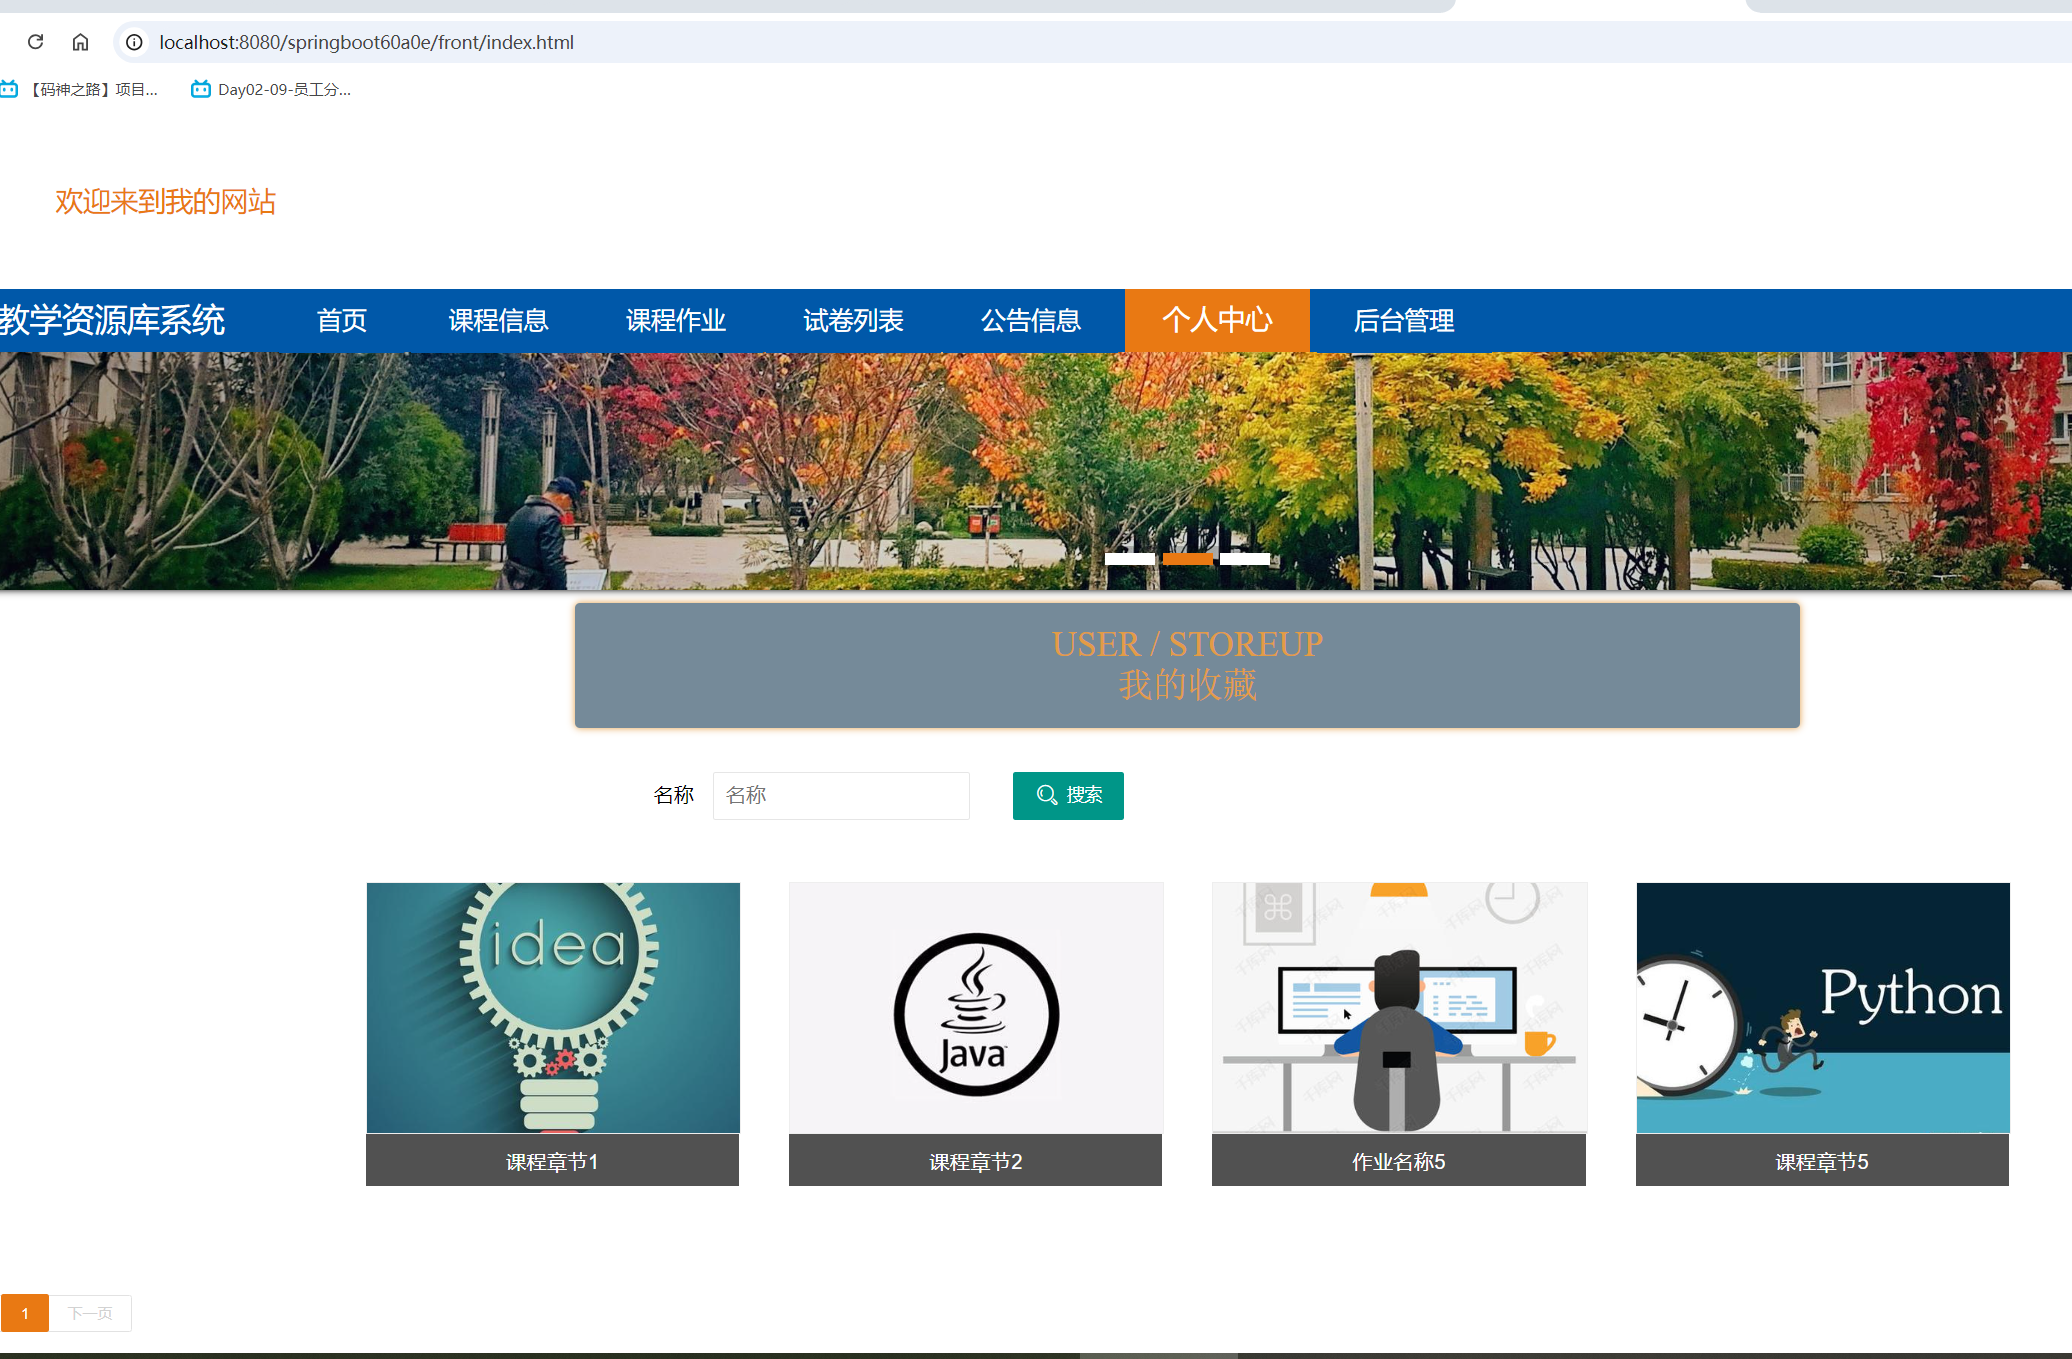
Task: Go to 课程信息 in the navigation bar
Action: pos(498,321)
